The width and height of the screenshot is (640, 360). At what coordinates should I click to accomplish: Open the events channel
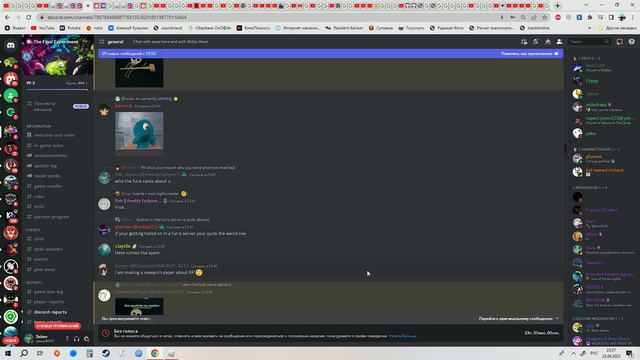(x=40, y=259)
